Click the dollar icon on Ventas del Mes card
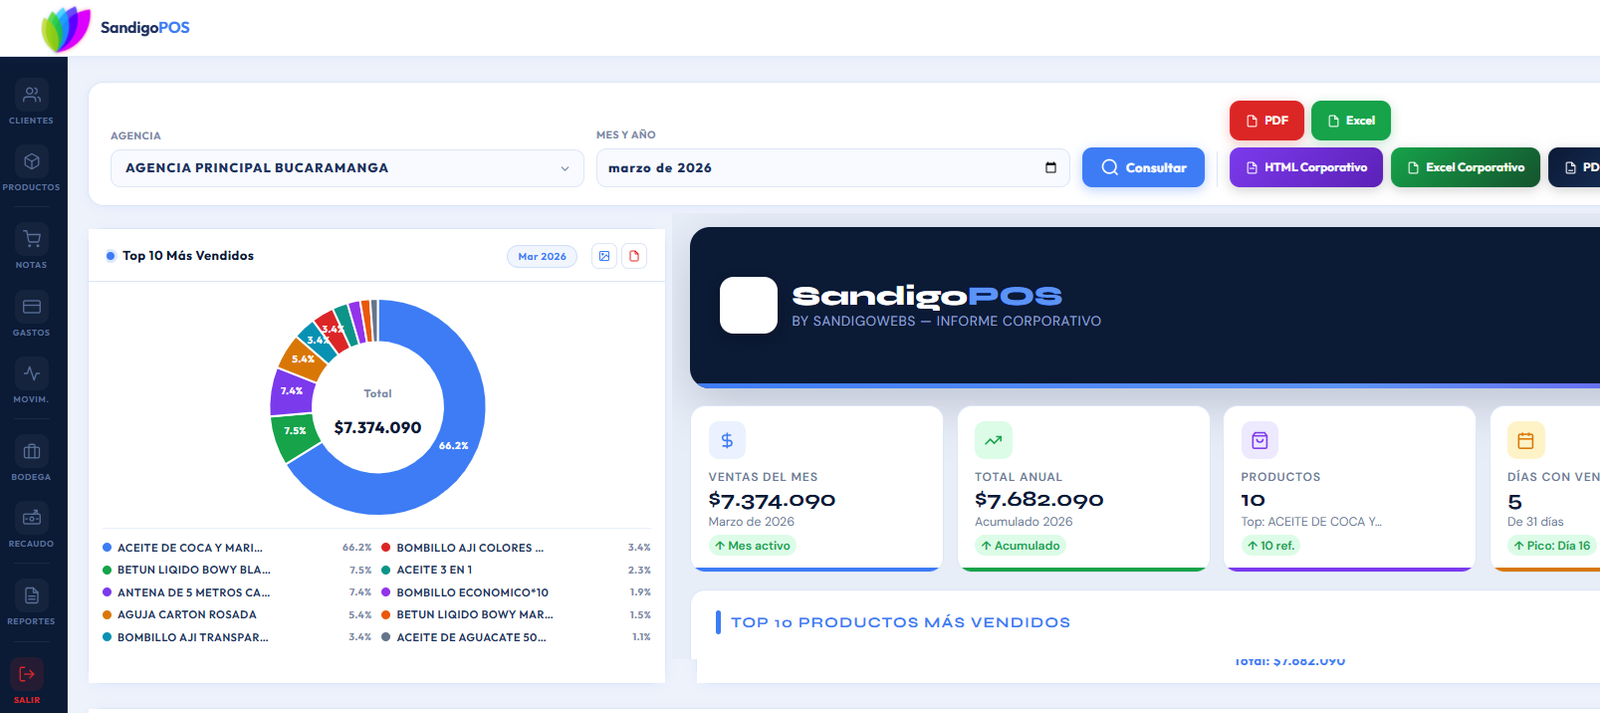 pyautogui.click(x=727, y=440)
